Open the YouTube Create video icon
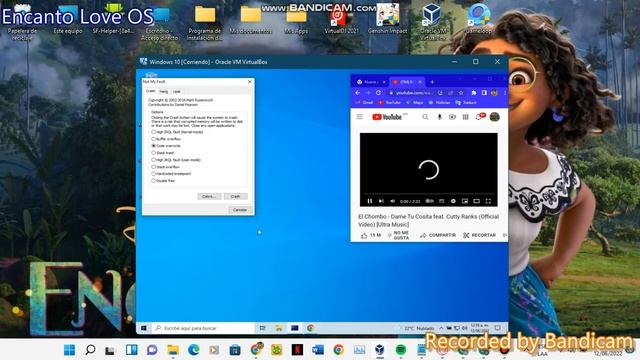This screenshot has height=360, width=640. click(x=452, y=117)
